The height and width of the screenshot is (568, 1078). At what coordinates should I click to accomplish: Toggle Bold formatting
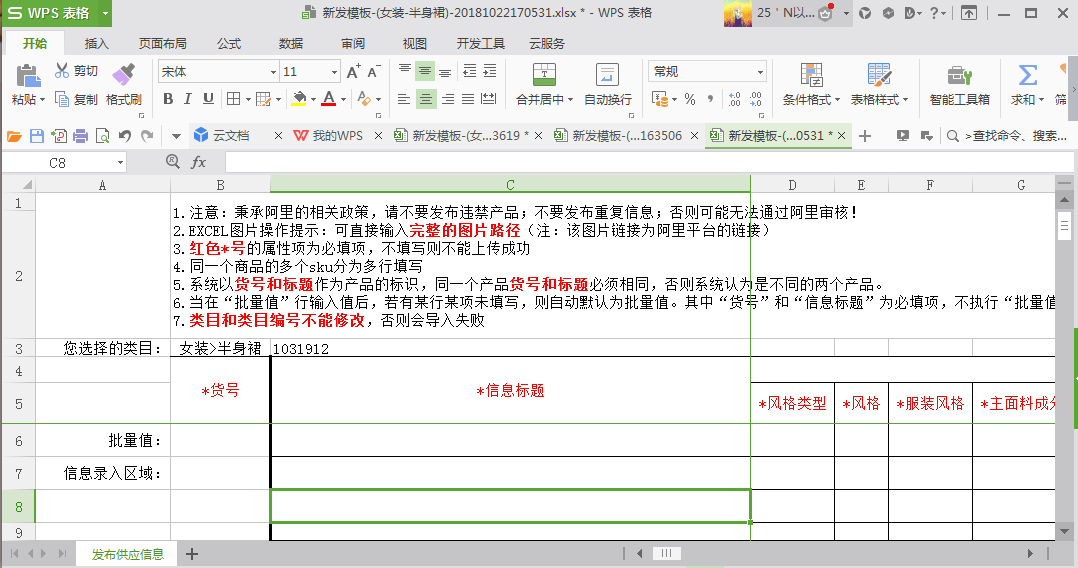(168, 99)
